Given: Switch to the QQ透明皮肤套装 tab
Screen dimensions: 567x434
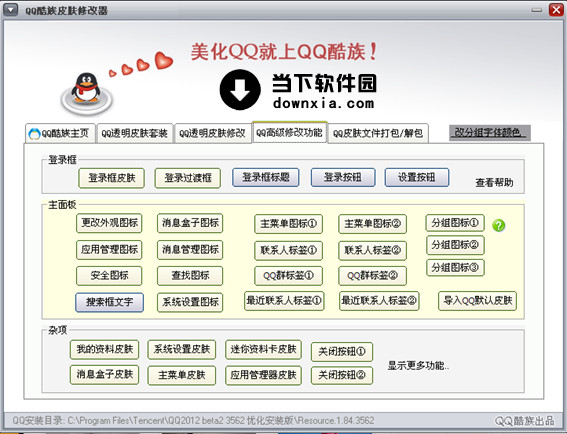Looking at the screenshot, I should click(135, 133).
